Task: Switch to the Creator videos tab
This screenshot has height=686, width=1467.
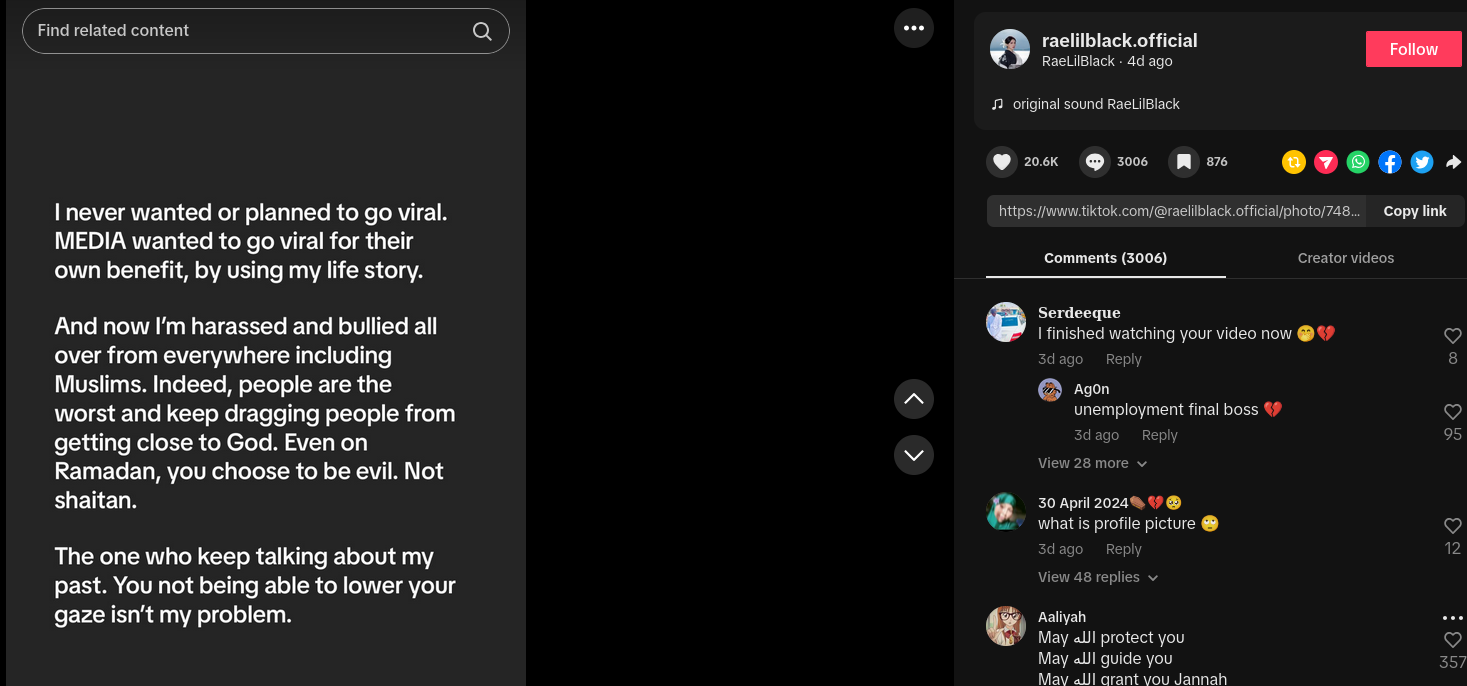Action: coord(1345,258)
